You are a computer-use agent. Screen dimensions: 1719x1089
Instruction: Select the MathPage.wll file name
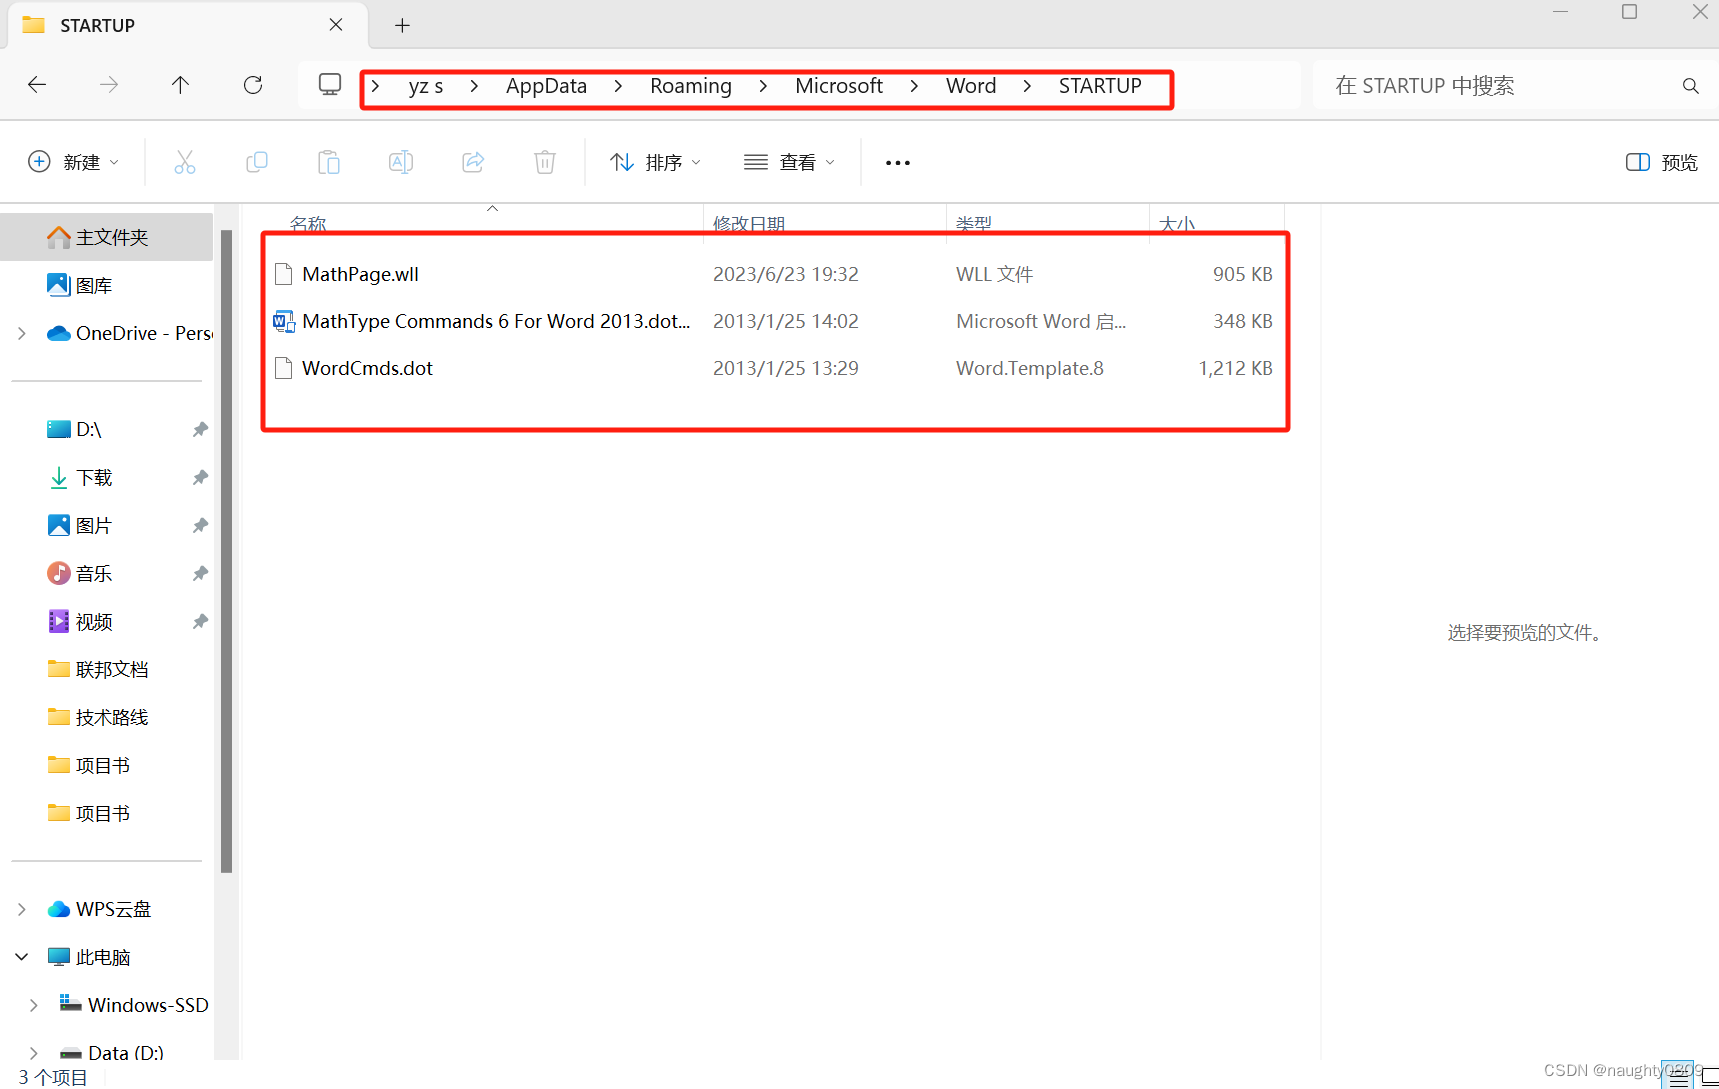[361, 274]
